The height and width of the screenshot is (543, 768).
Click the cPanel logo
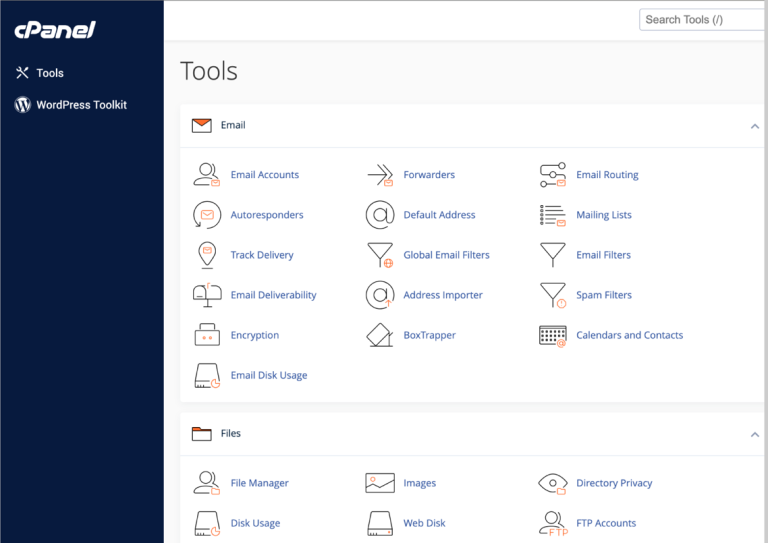(55, 30)
